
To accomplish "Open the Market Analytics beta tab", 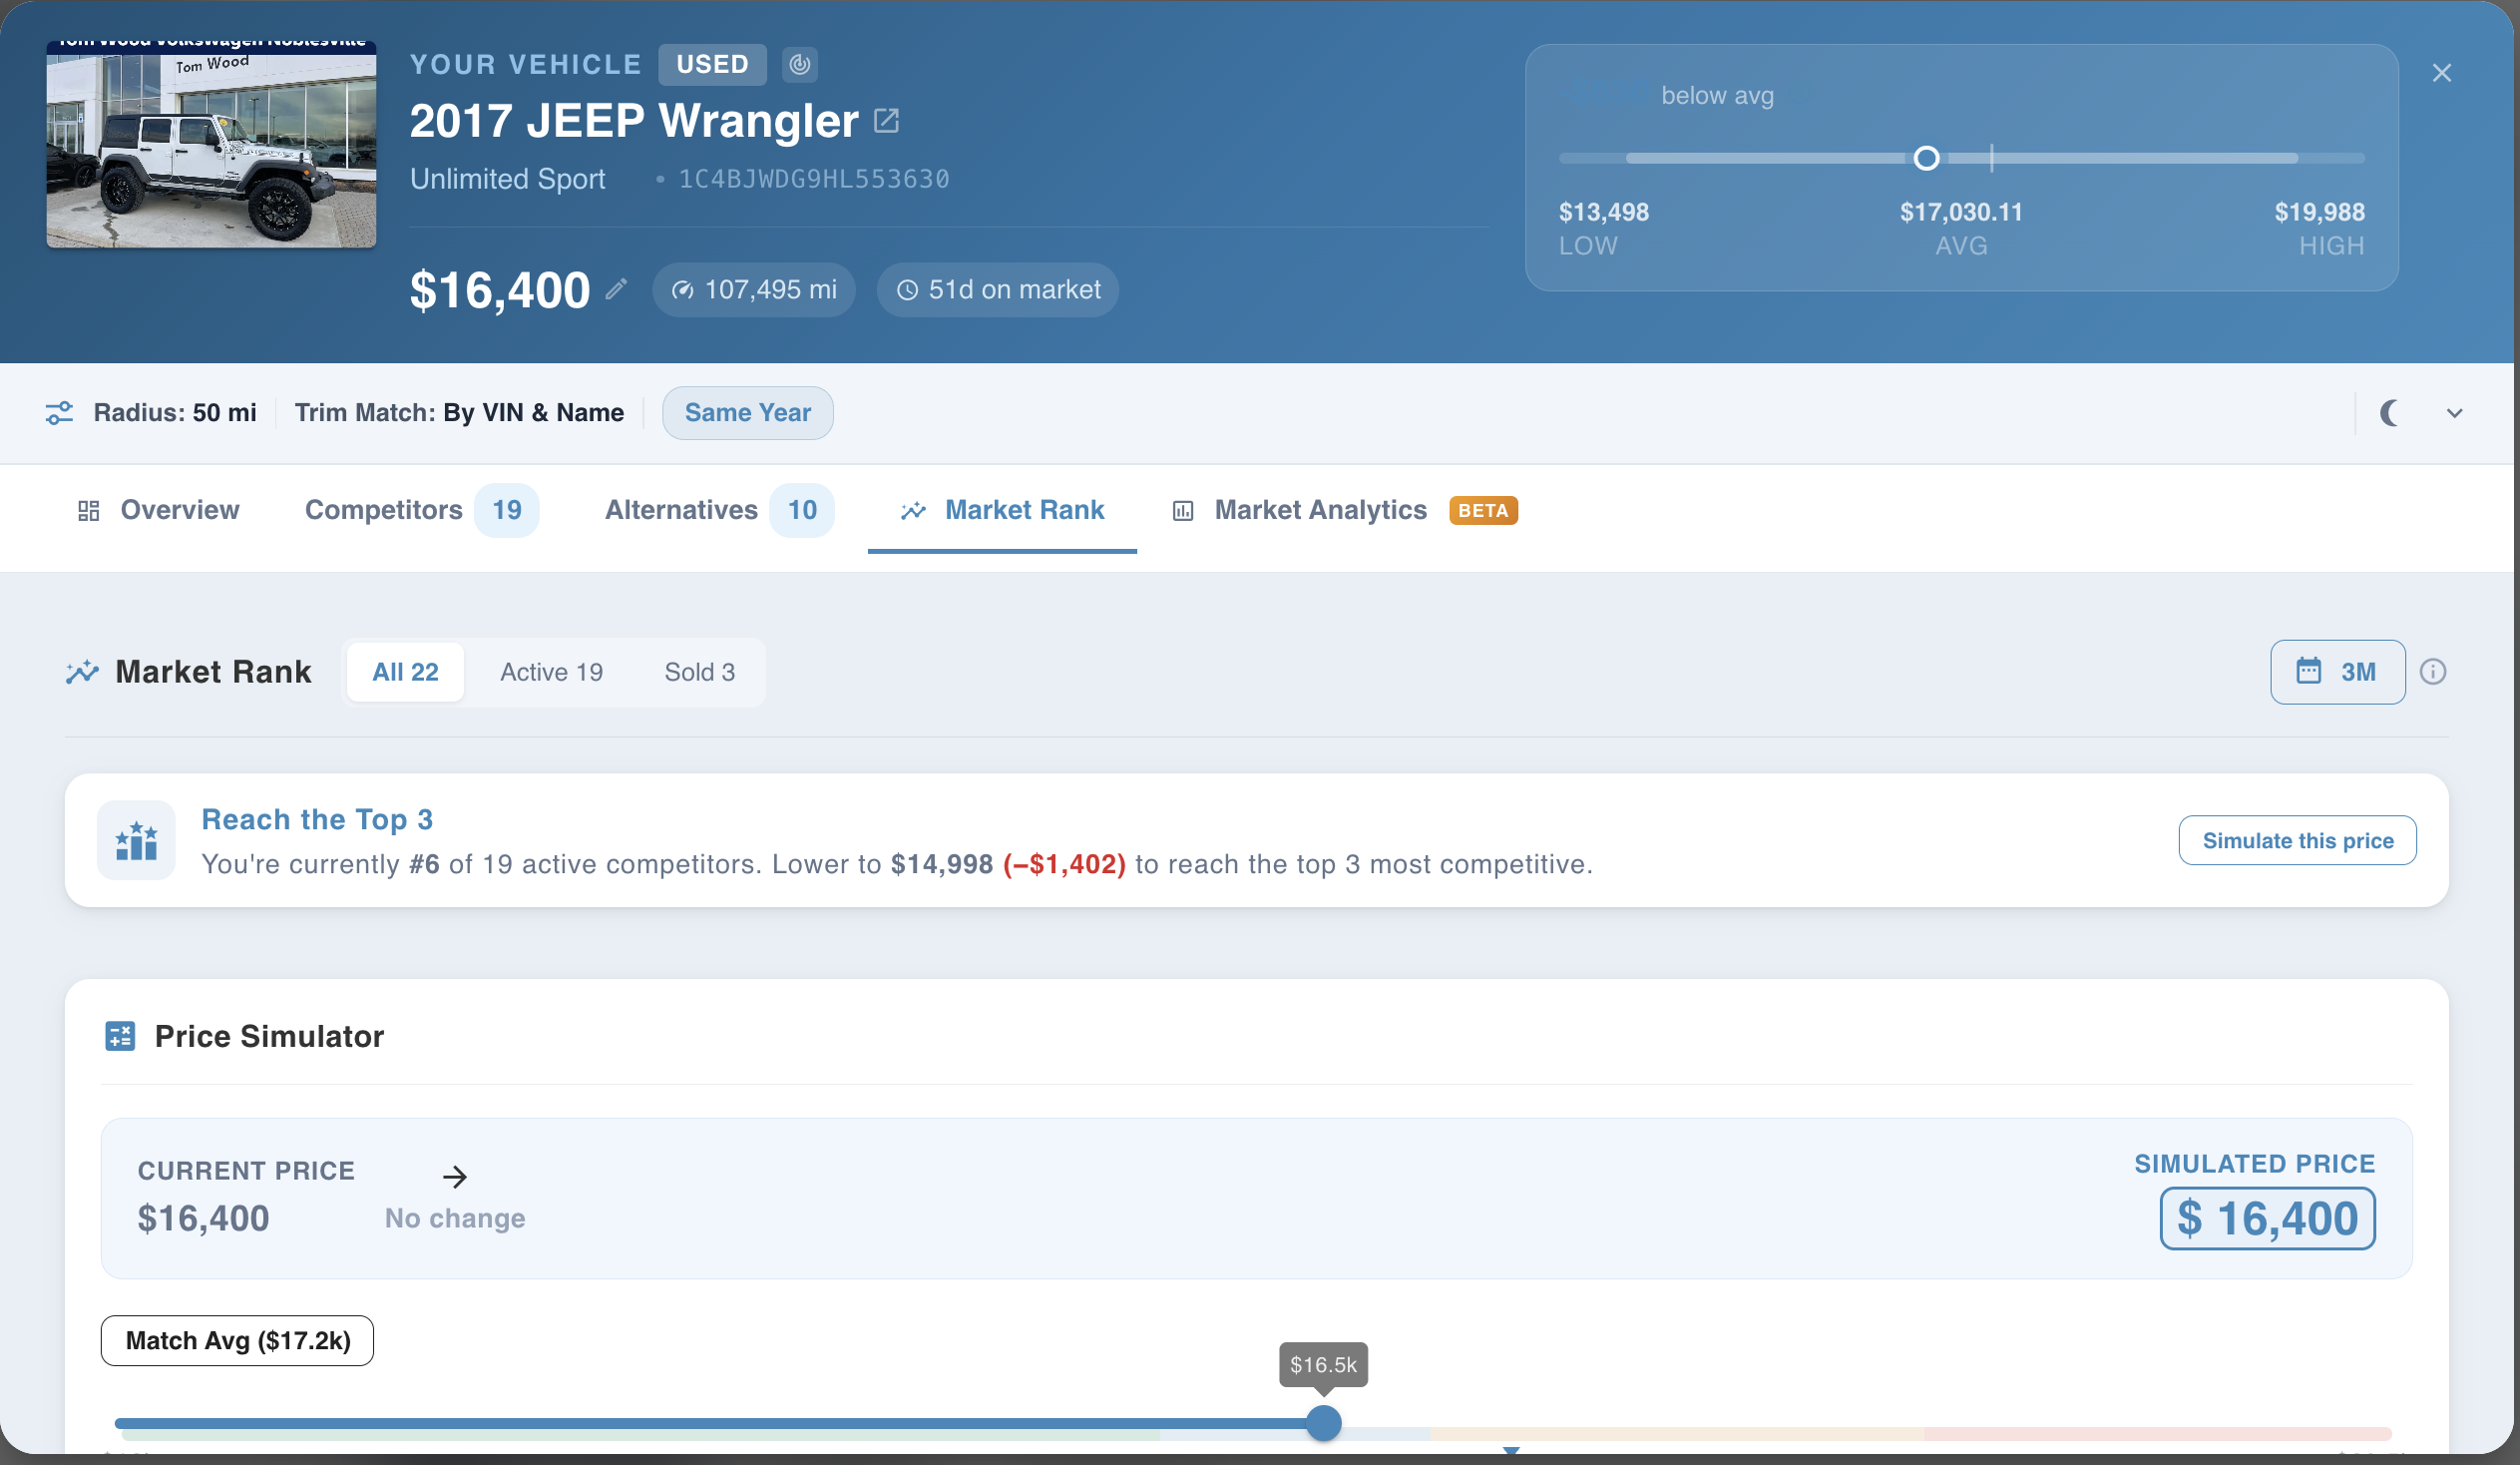I will (1344, 510).
